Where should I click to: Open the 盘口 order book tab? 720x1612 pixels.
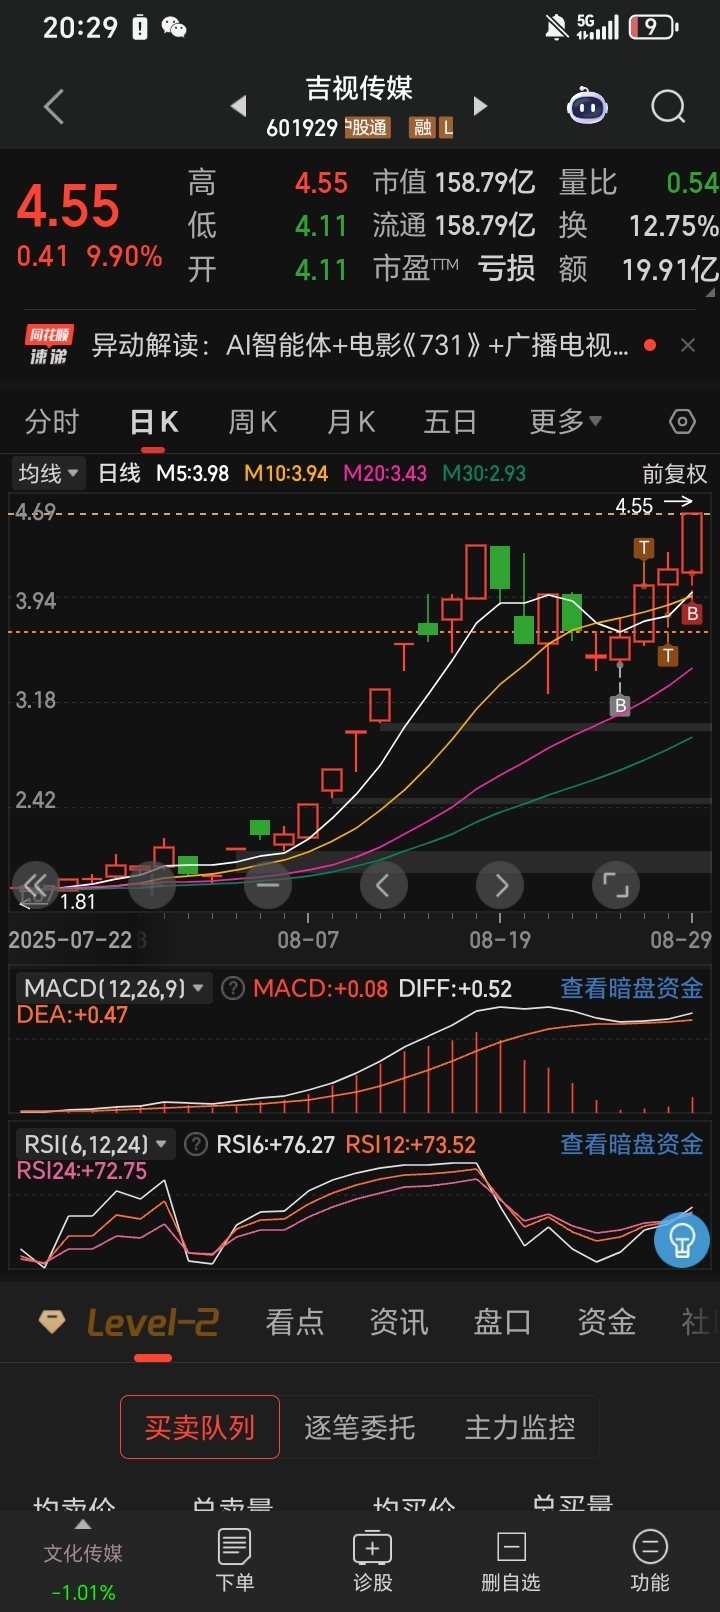503,1322
